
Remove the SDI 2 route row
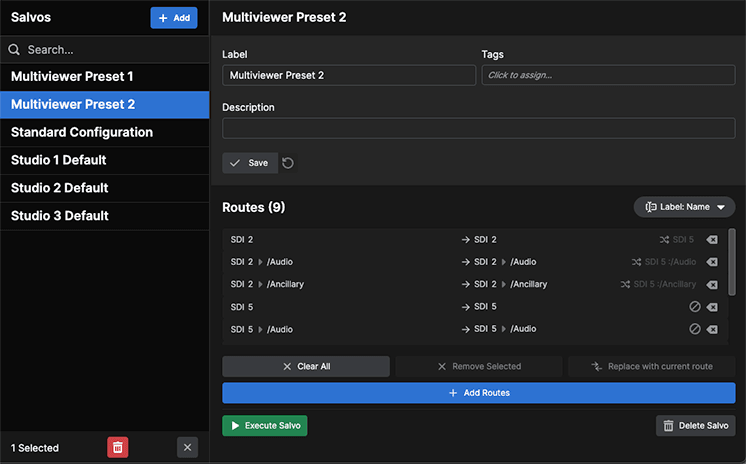(712, 239)
